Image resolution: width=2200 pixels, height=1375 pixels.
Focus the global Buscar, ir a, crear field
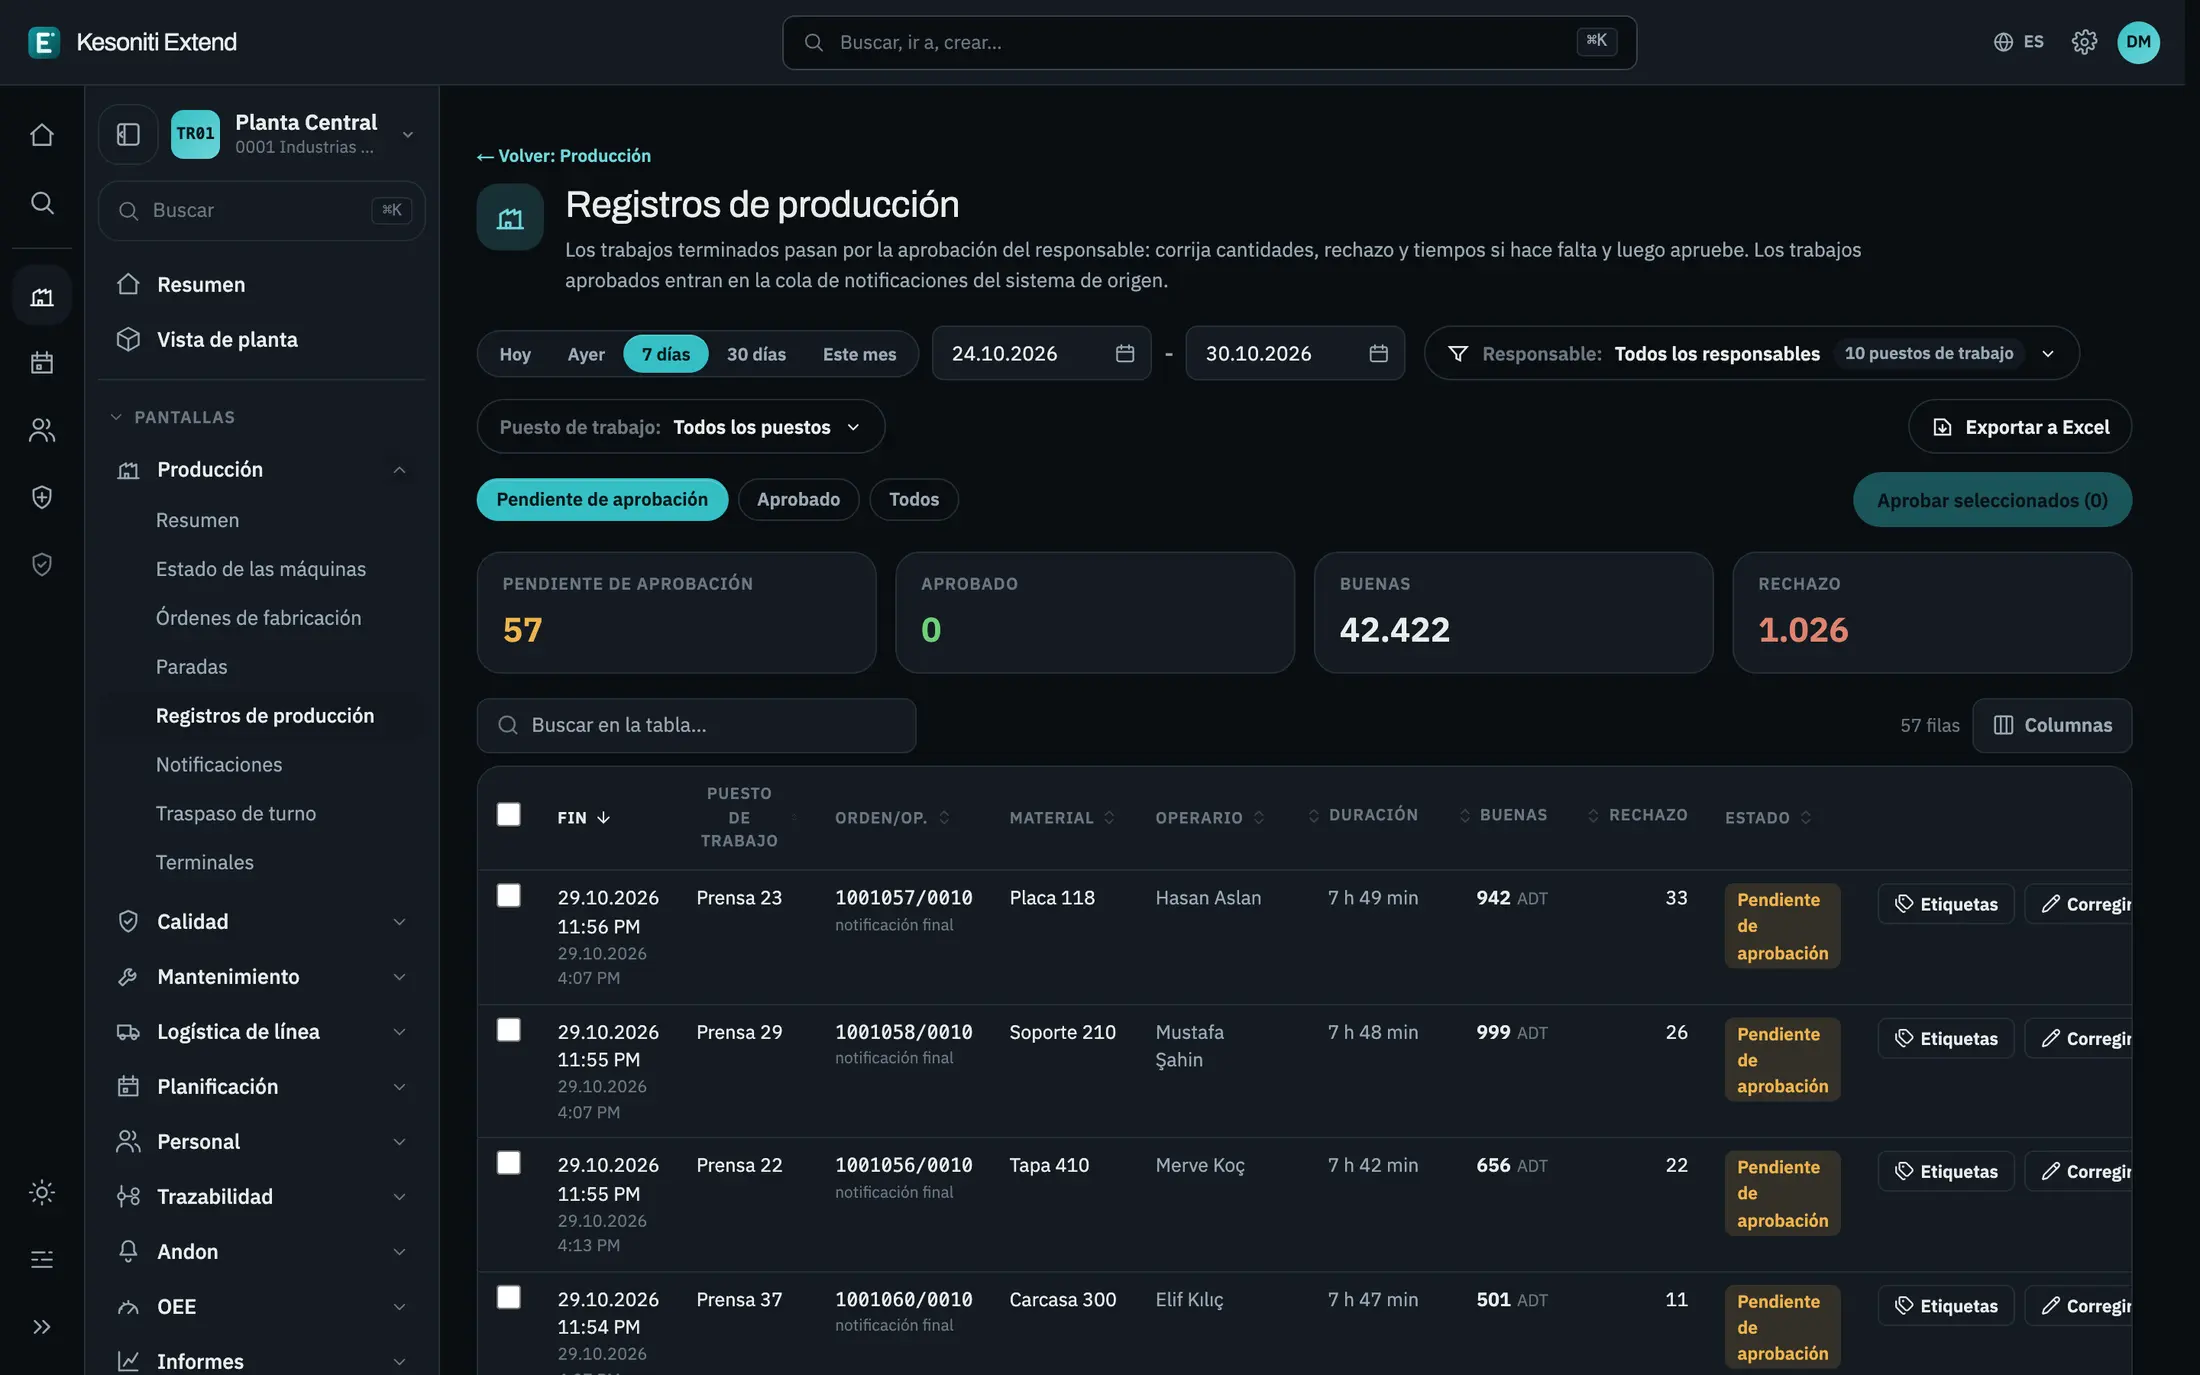point(1209,42)
